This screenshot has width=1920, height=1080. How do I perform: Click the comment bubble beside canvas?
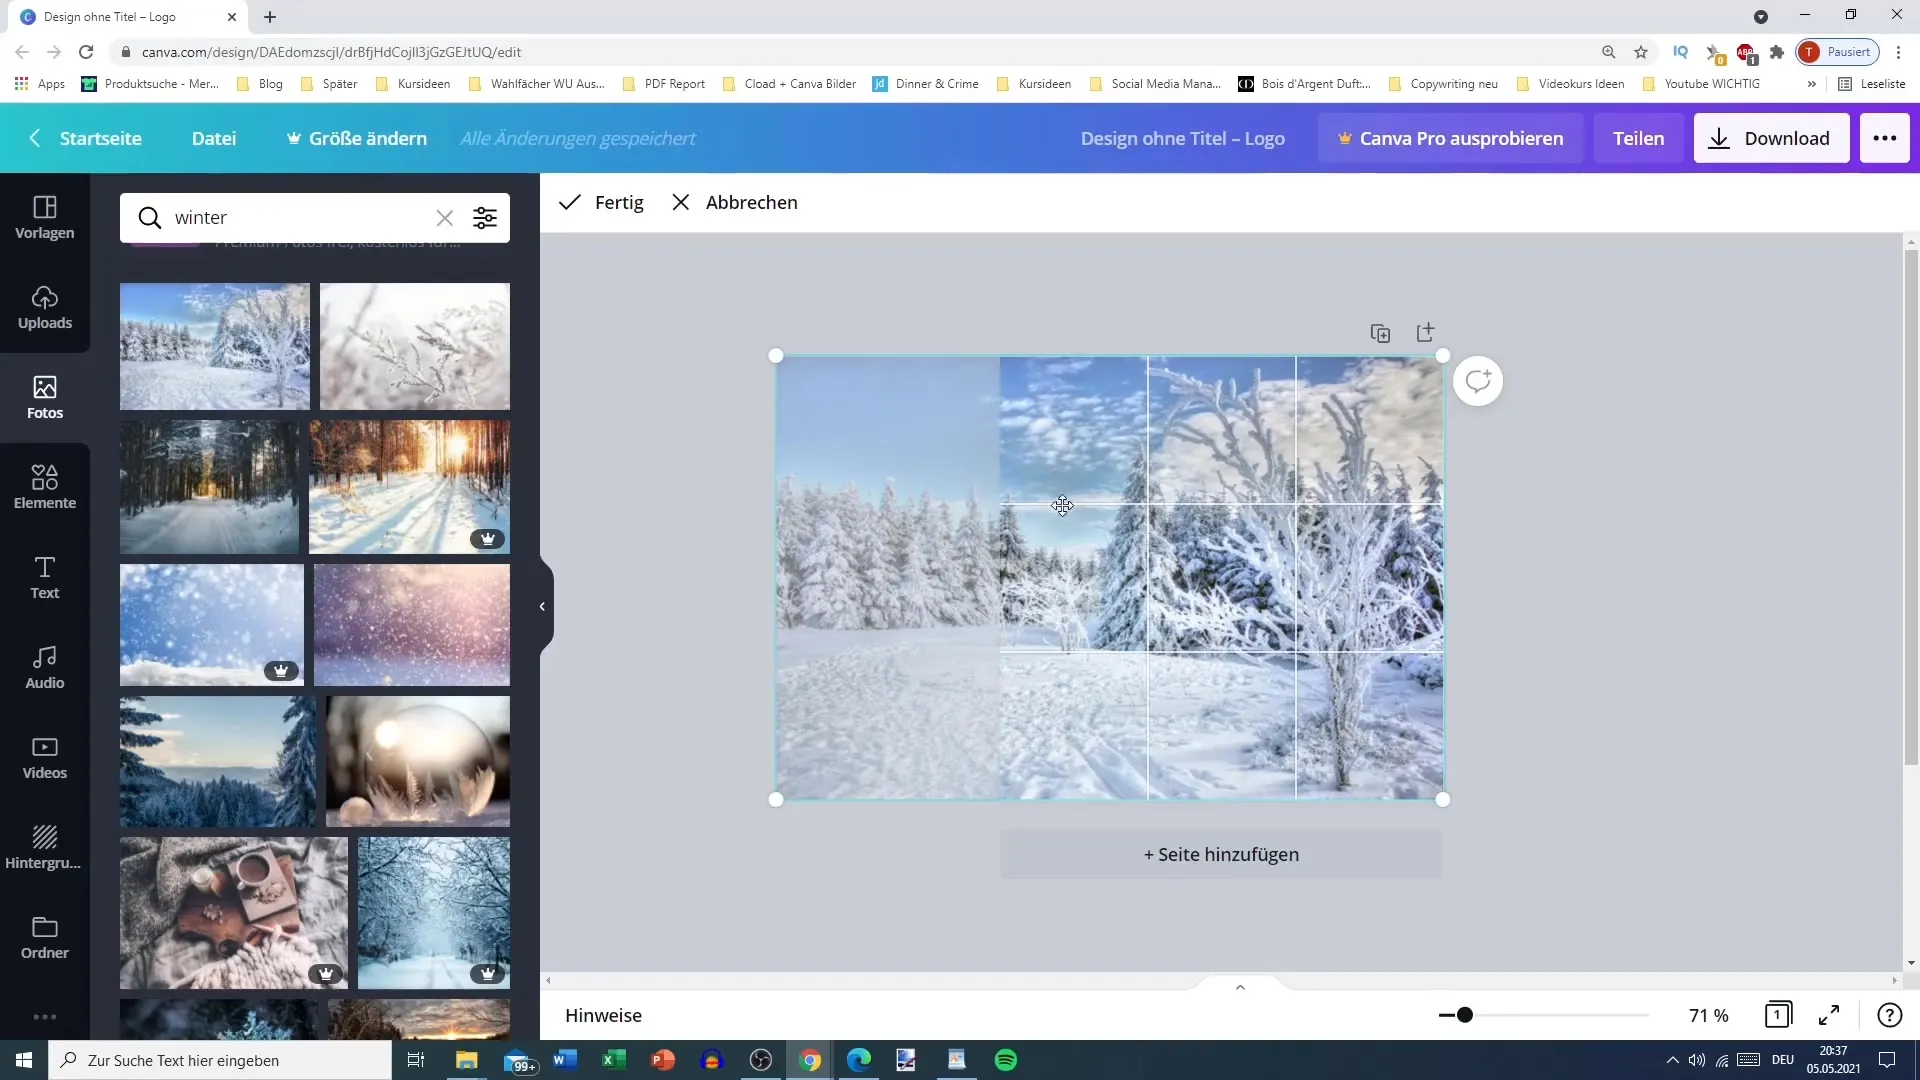point(1478,381)
